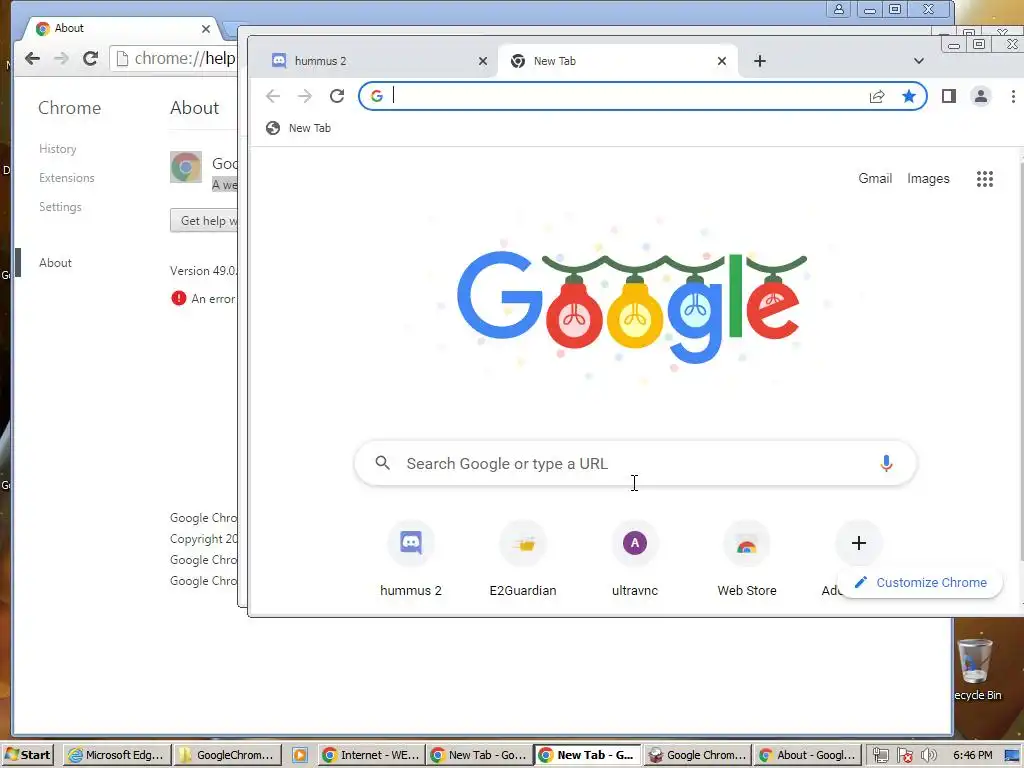This screenshot has width=1024, height=768.
Task: Click the Google G icon in the address bar
Action: [377, 97]
